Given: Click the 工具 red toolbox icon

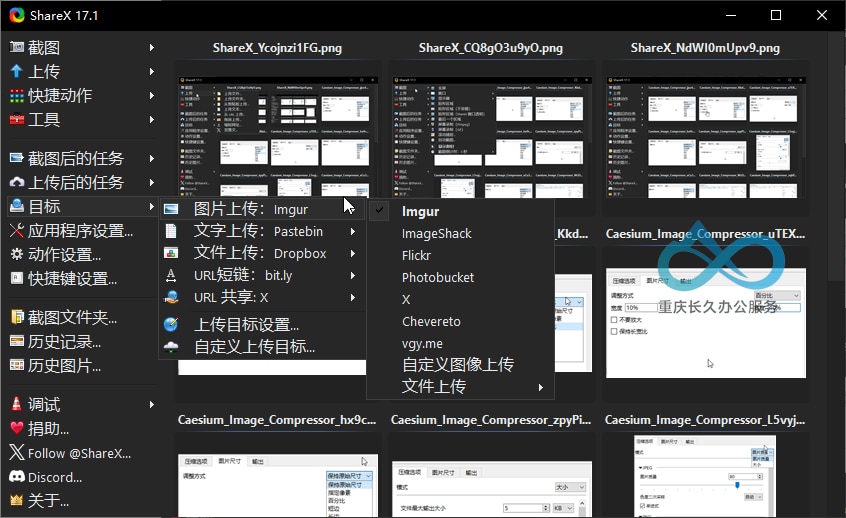Looking at the screenshot, I should point(17,119).
